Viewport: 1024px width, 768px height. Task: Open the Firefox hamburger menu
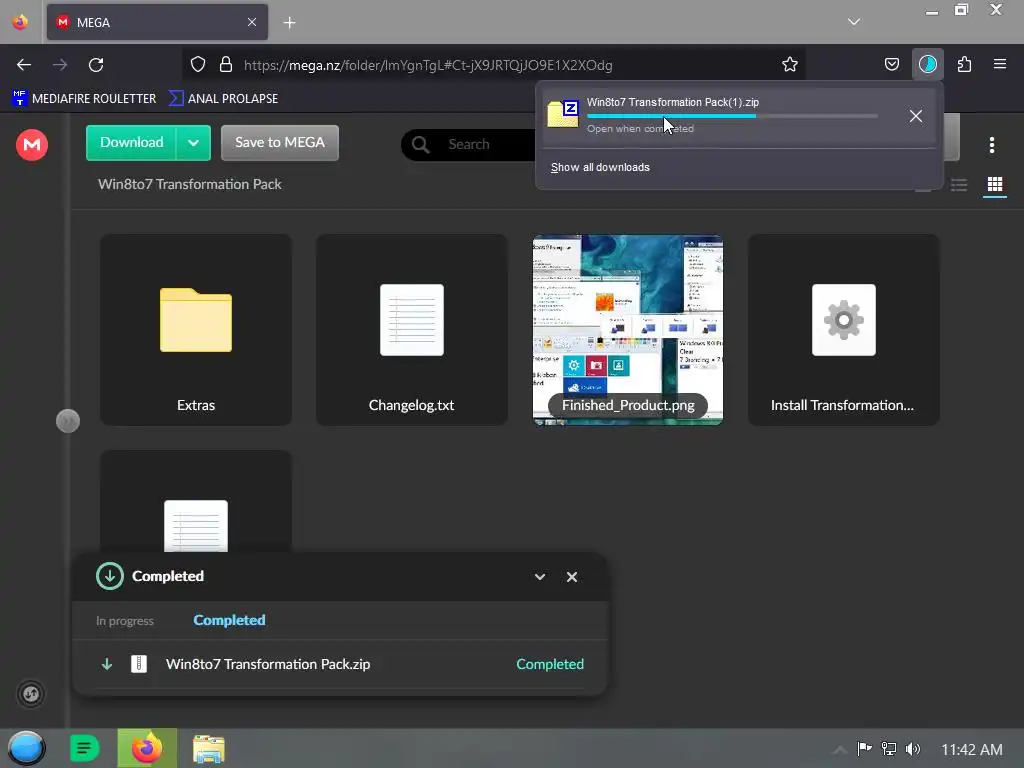[999, 64]
